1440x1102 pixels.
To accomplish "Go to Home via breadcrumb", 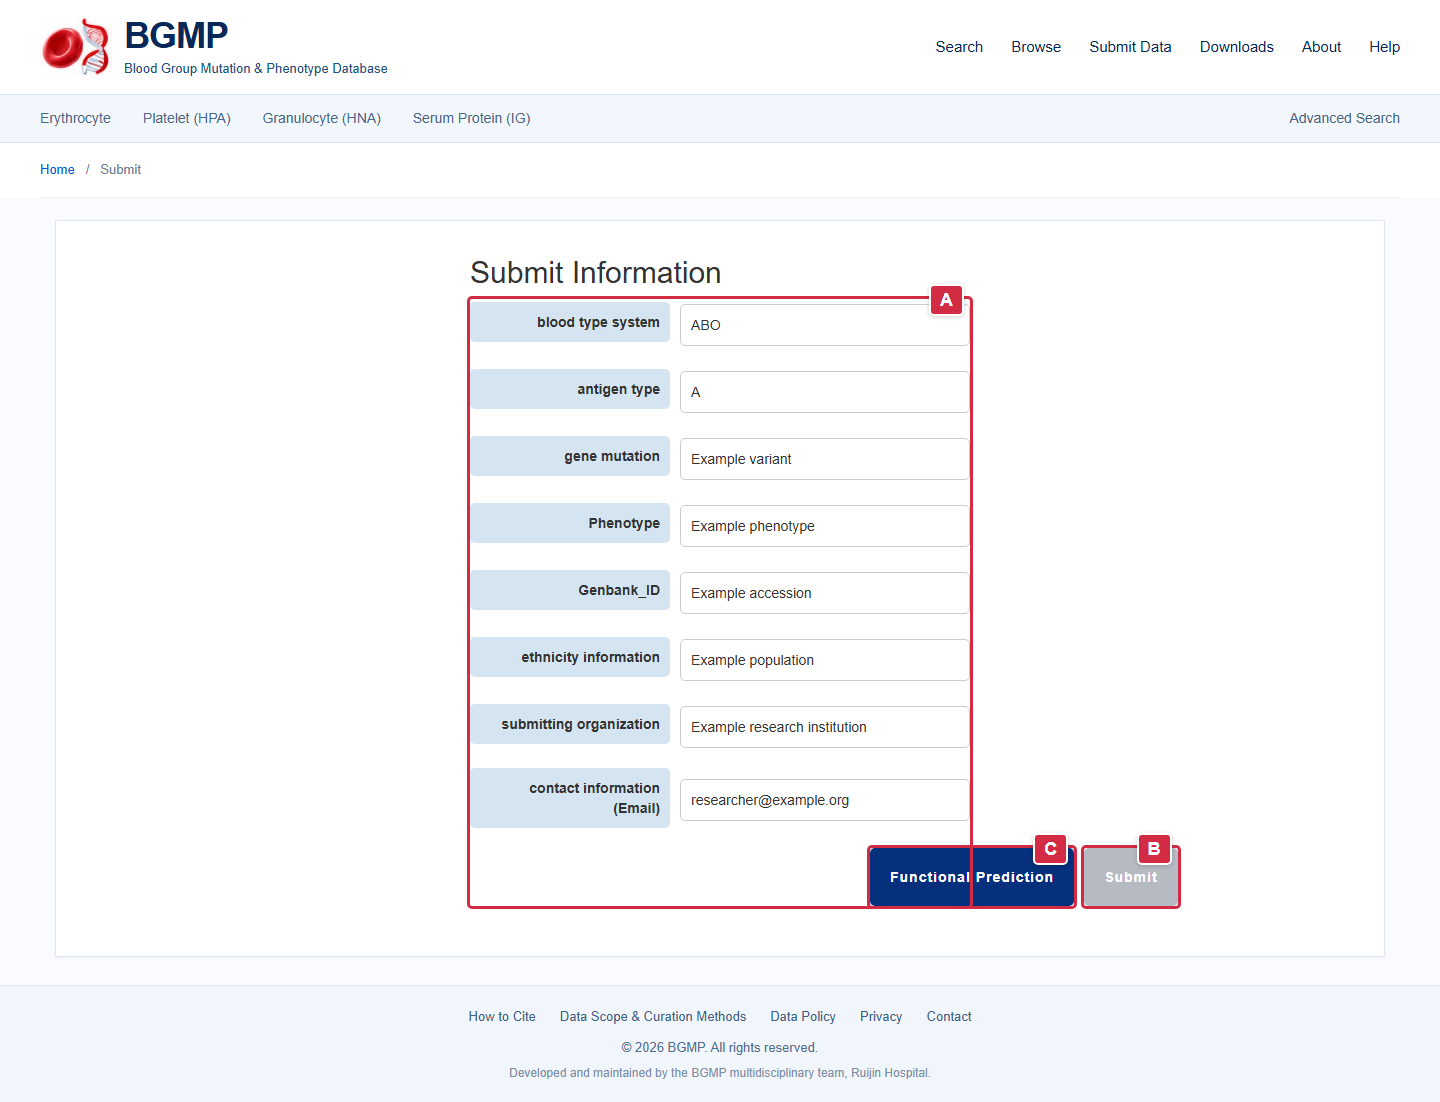I will [x=57, y=170].
